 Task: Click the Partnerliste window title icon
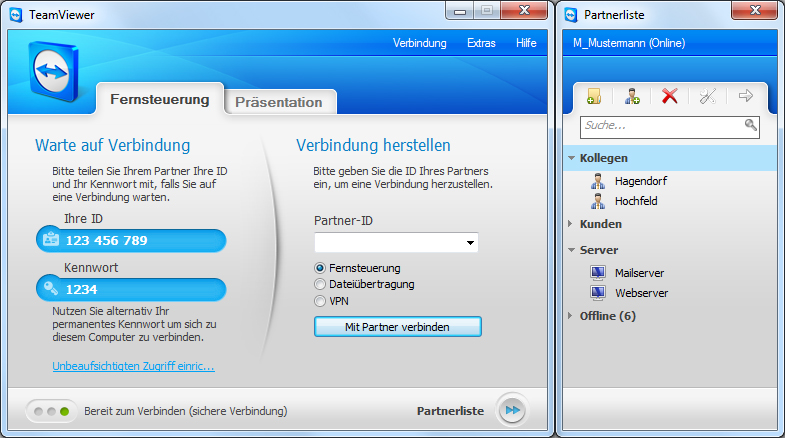tap(571, 15)
